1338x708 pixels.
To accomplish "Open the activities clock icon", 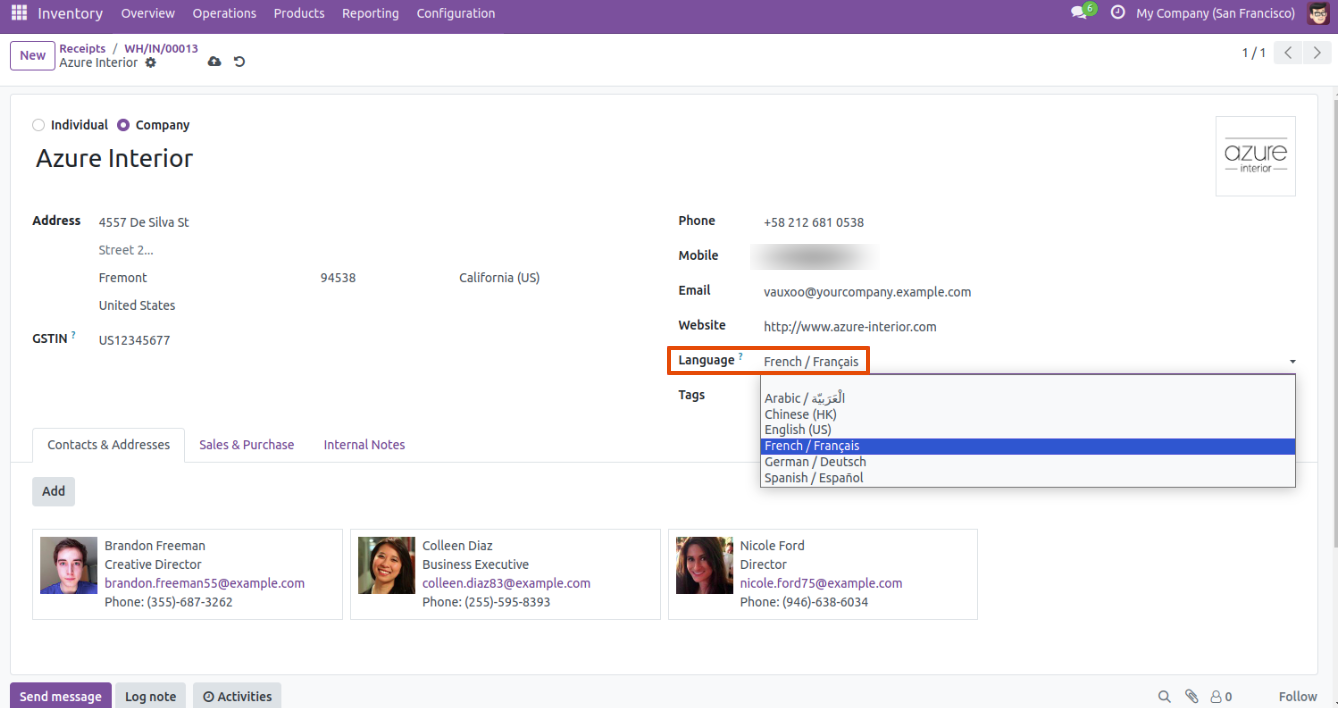I will (x=1117, y=14).
